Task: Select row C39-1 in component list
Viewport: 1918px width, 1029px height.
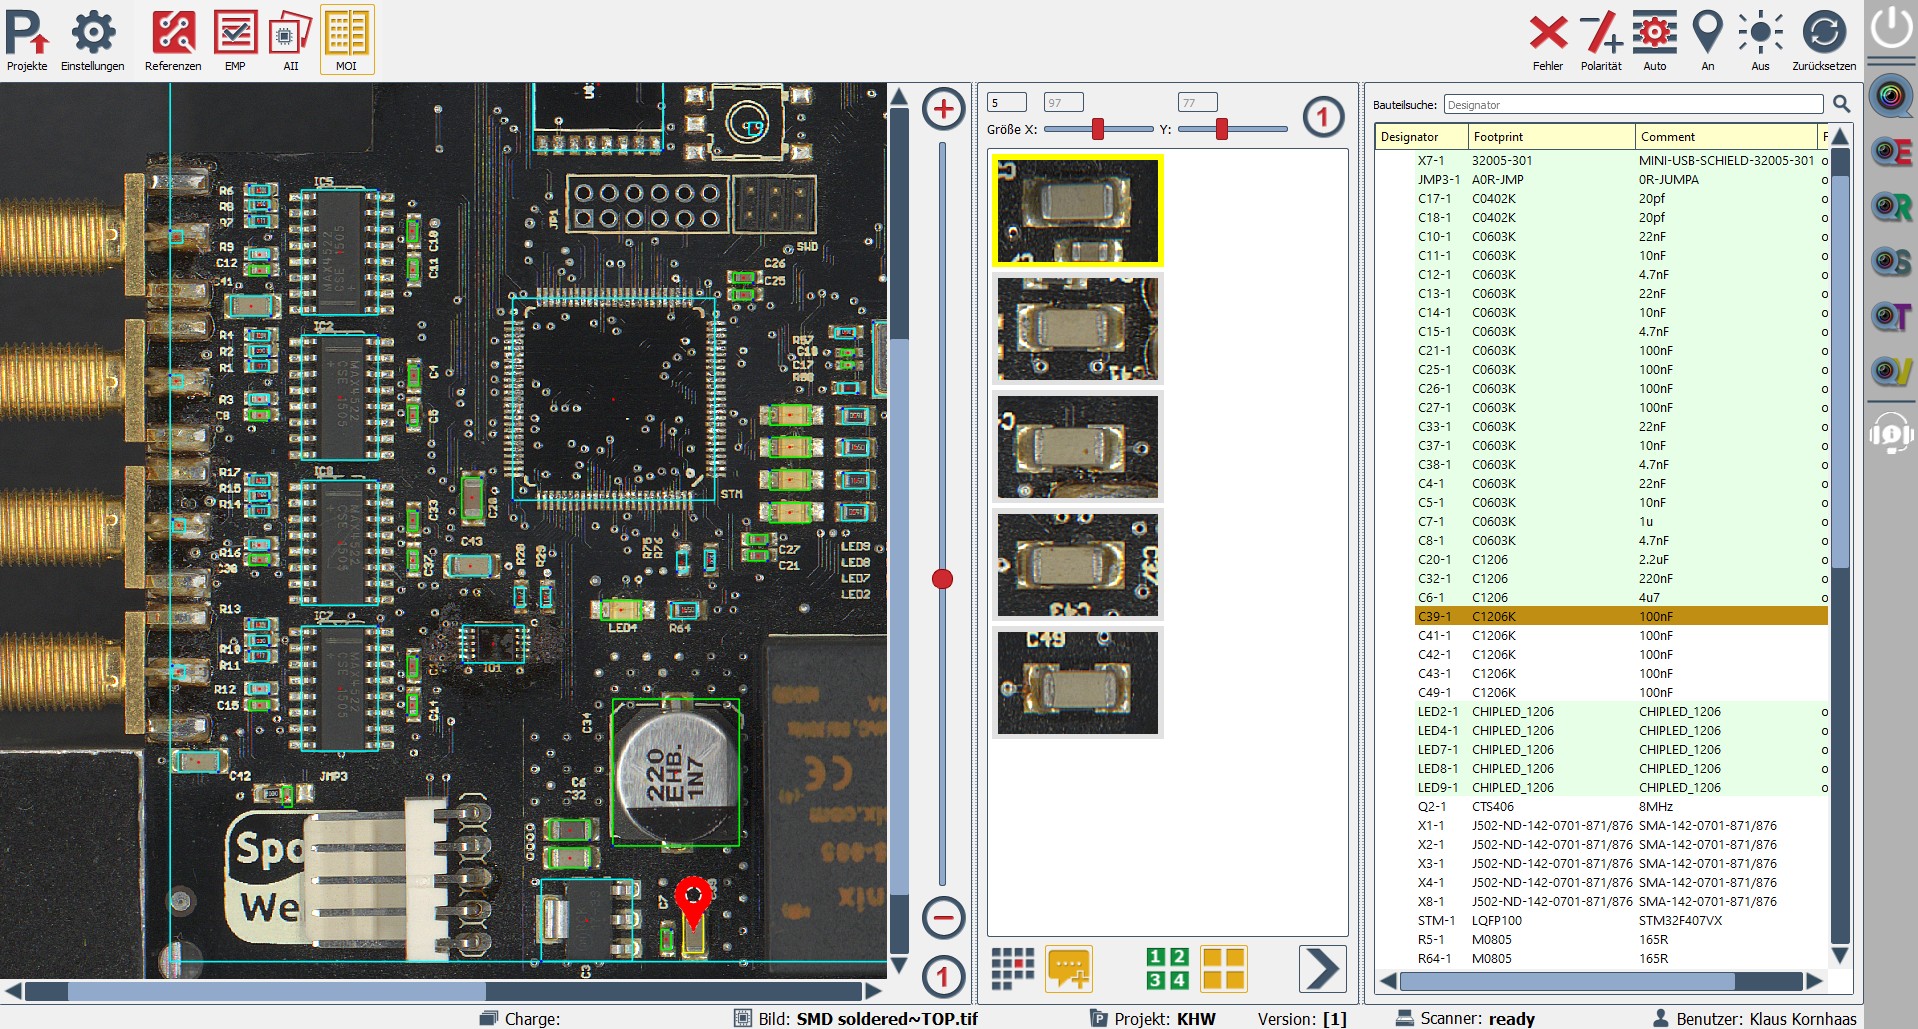Action: (x=1621, y=616)
